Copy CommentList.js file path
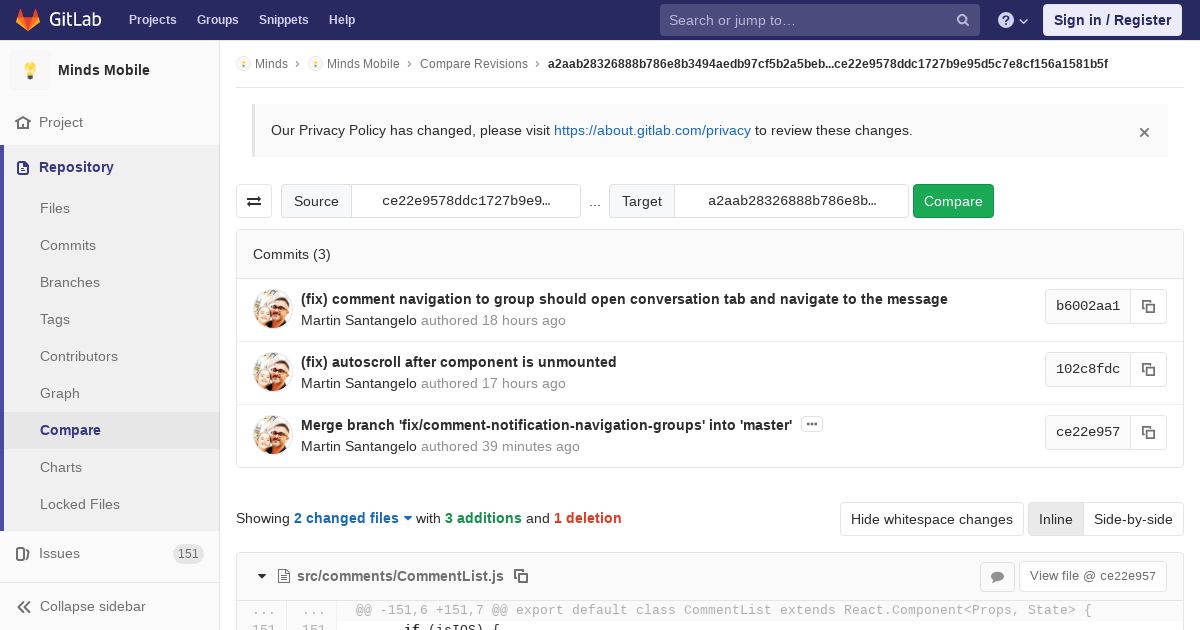This screenshot has height=630, width=1200. pos(521,576)
